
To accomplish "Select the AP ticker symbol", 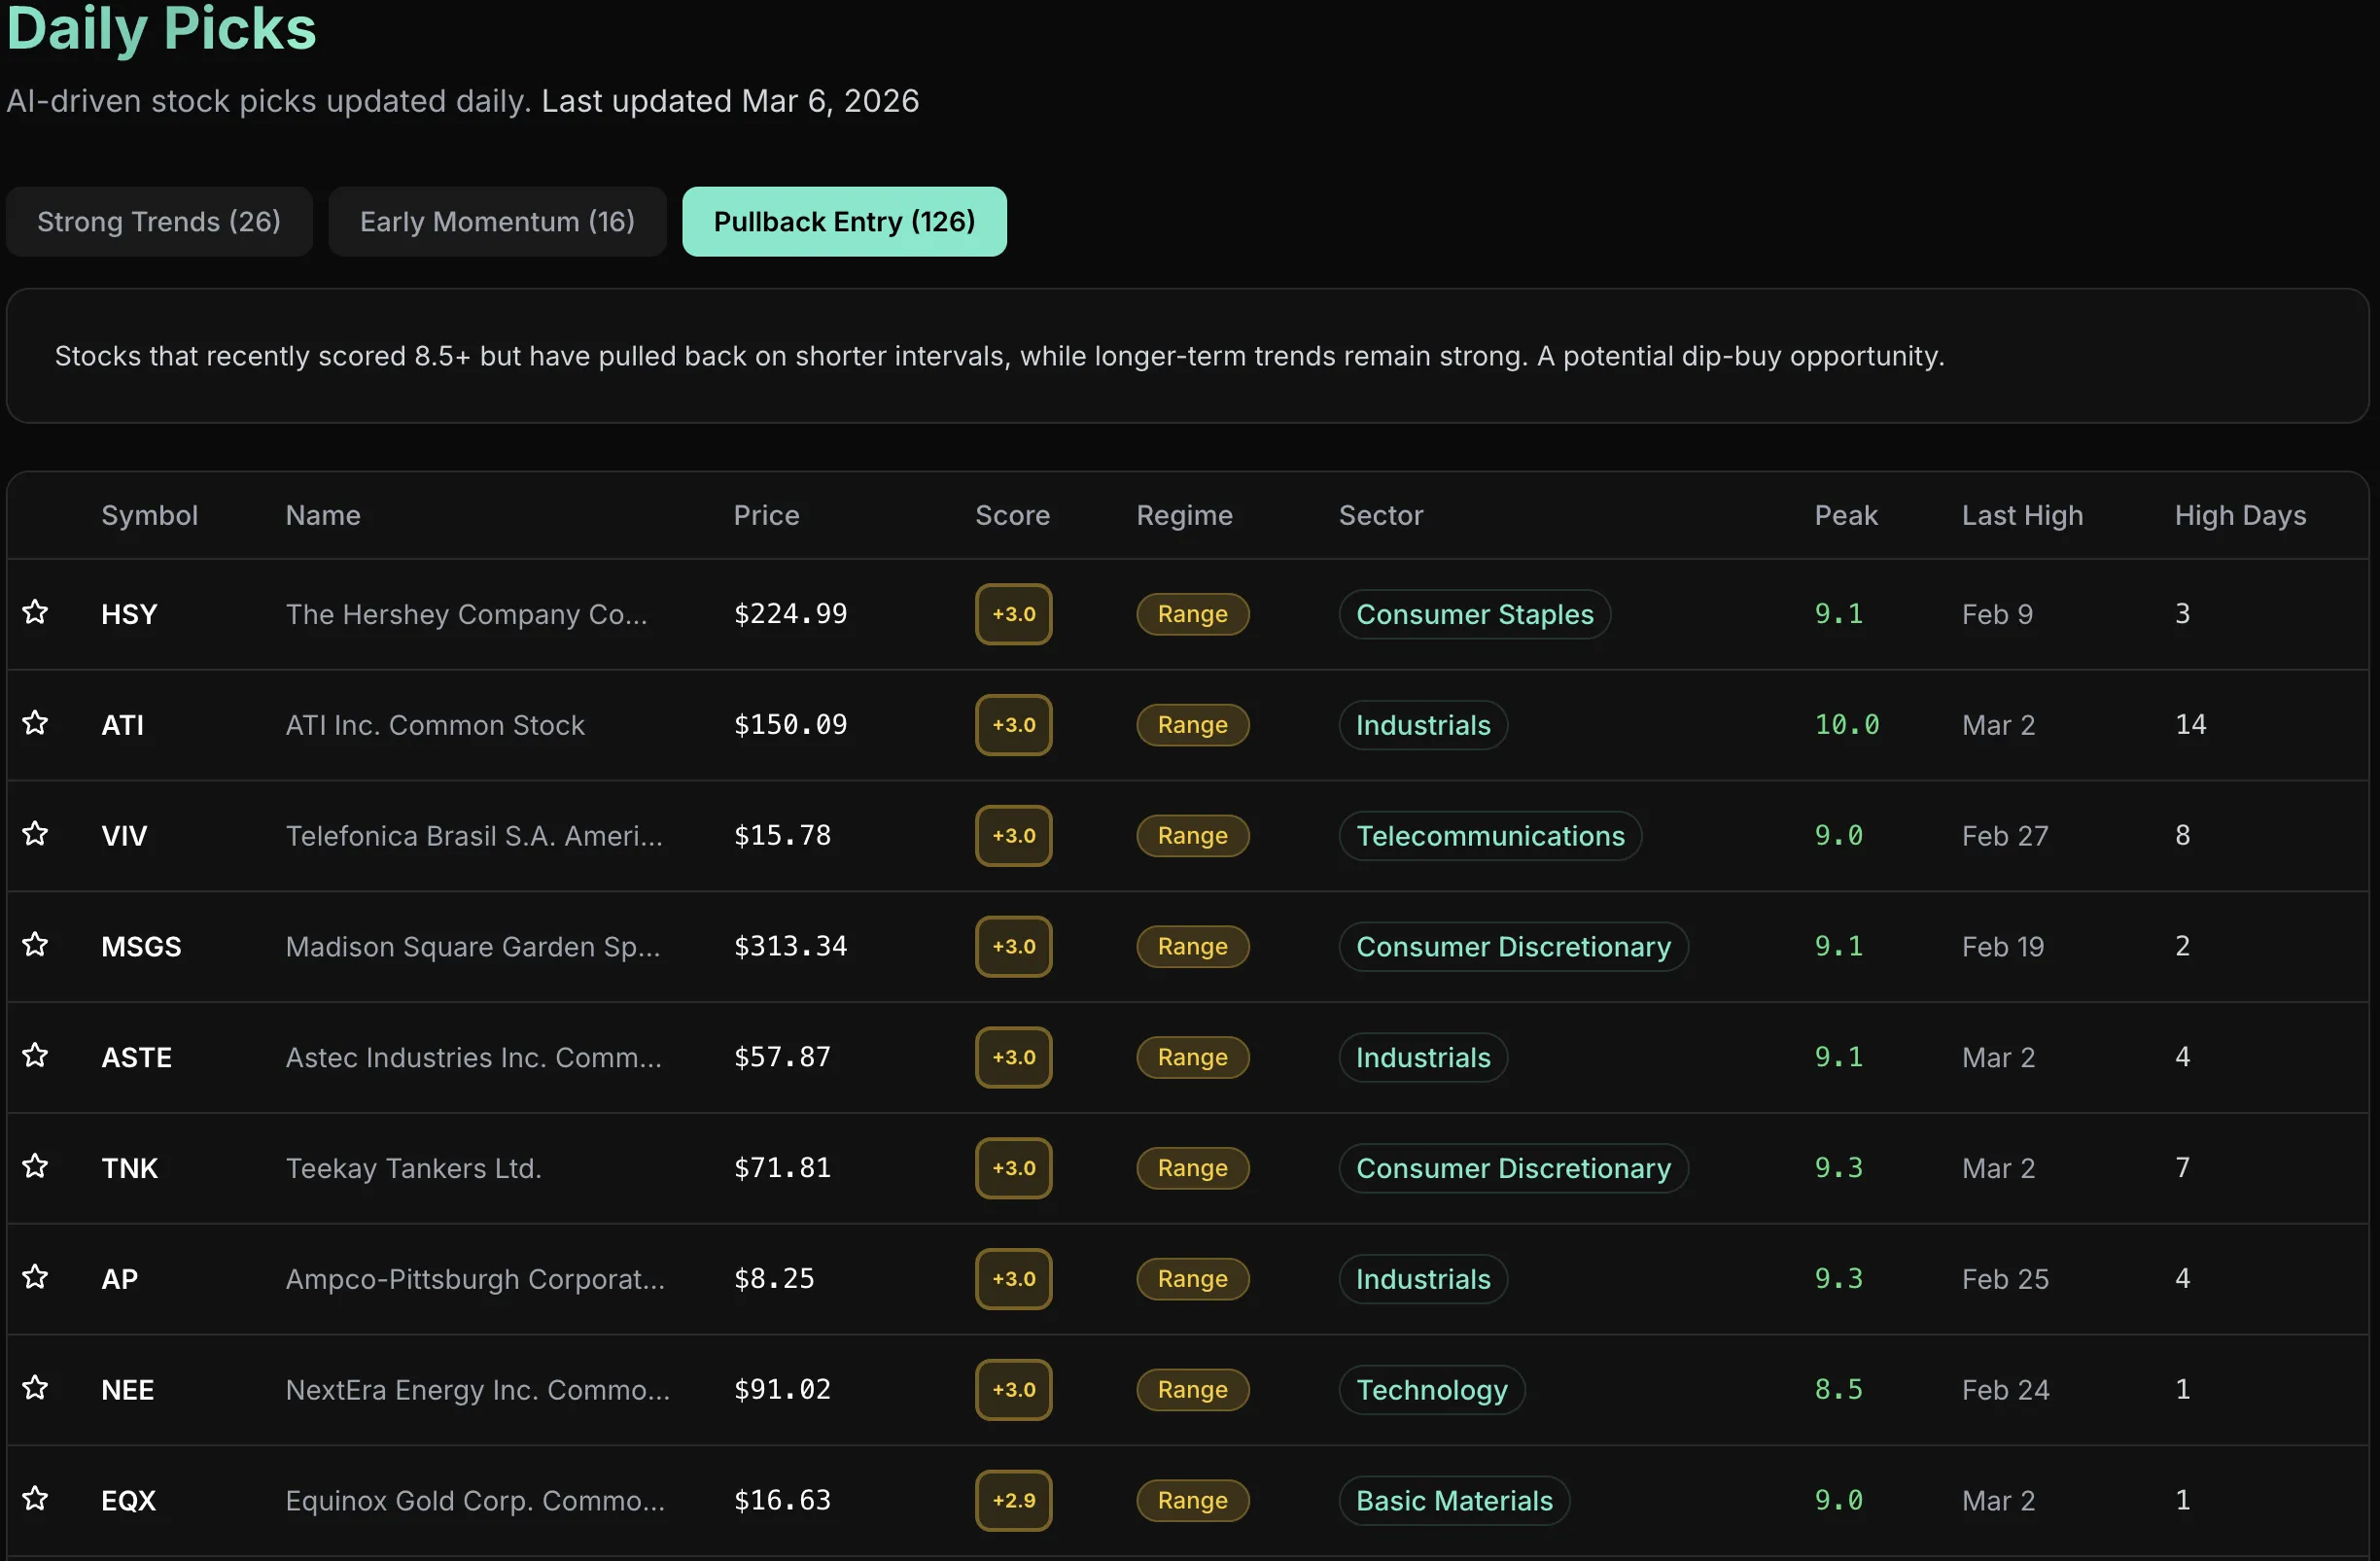I will pos(120,1280).
